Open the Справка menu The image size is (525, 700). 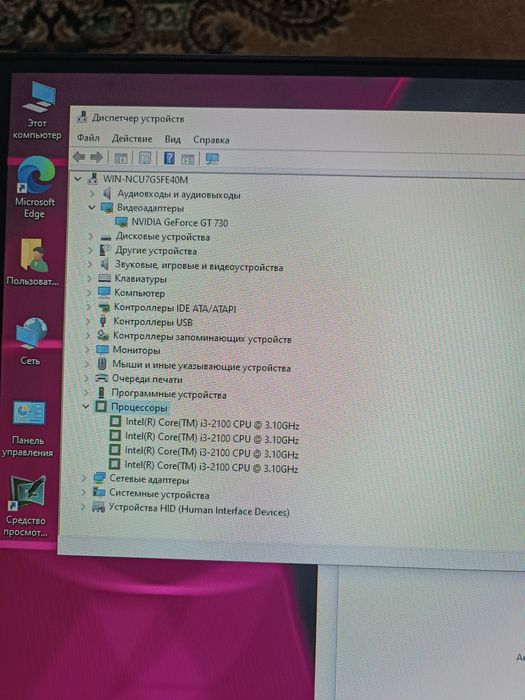(x=211, y=140)
